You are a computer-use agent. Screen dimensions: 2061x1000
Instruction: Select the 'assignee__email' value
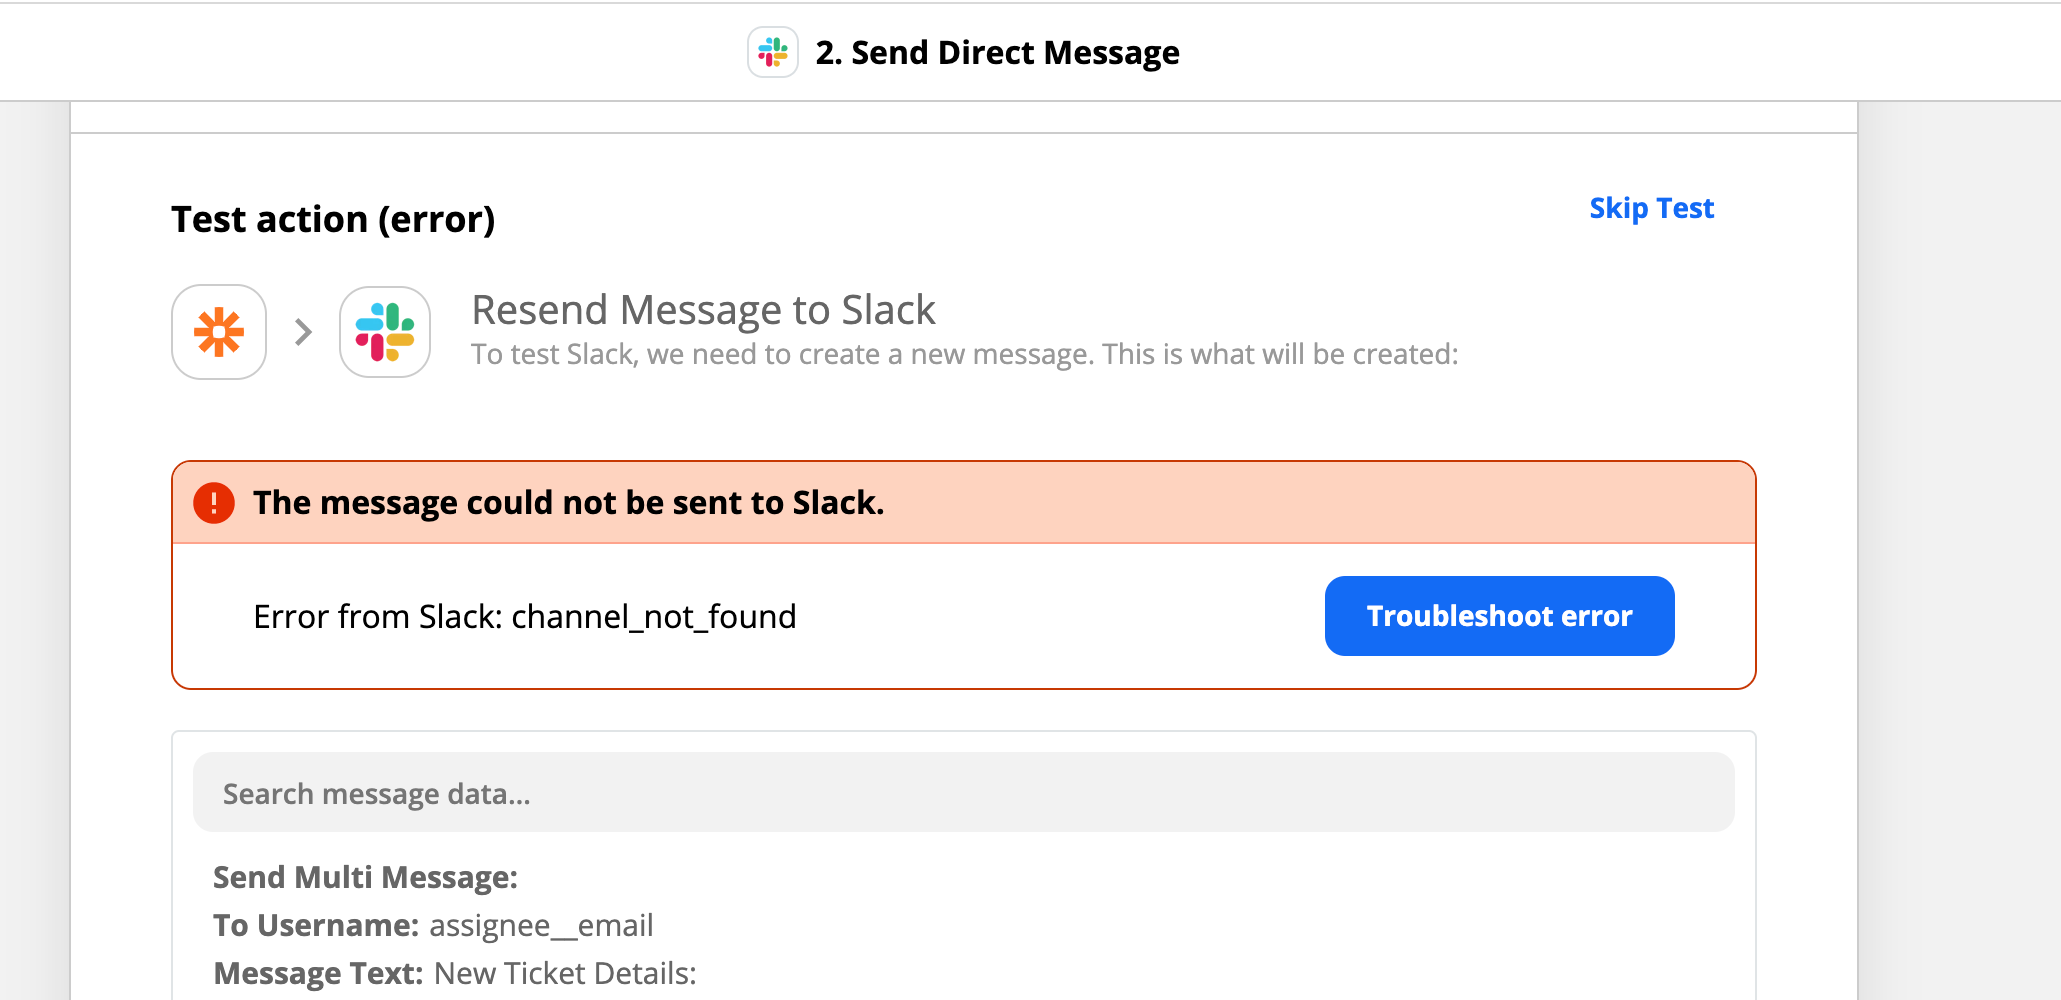541,926
